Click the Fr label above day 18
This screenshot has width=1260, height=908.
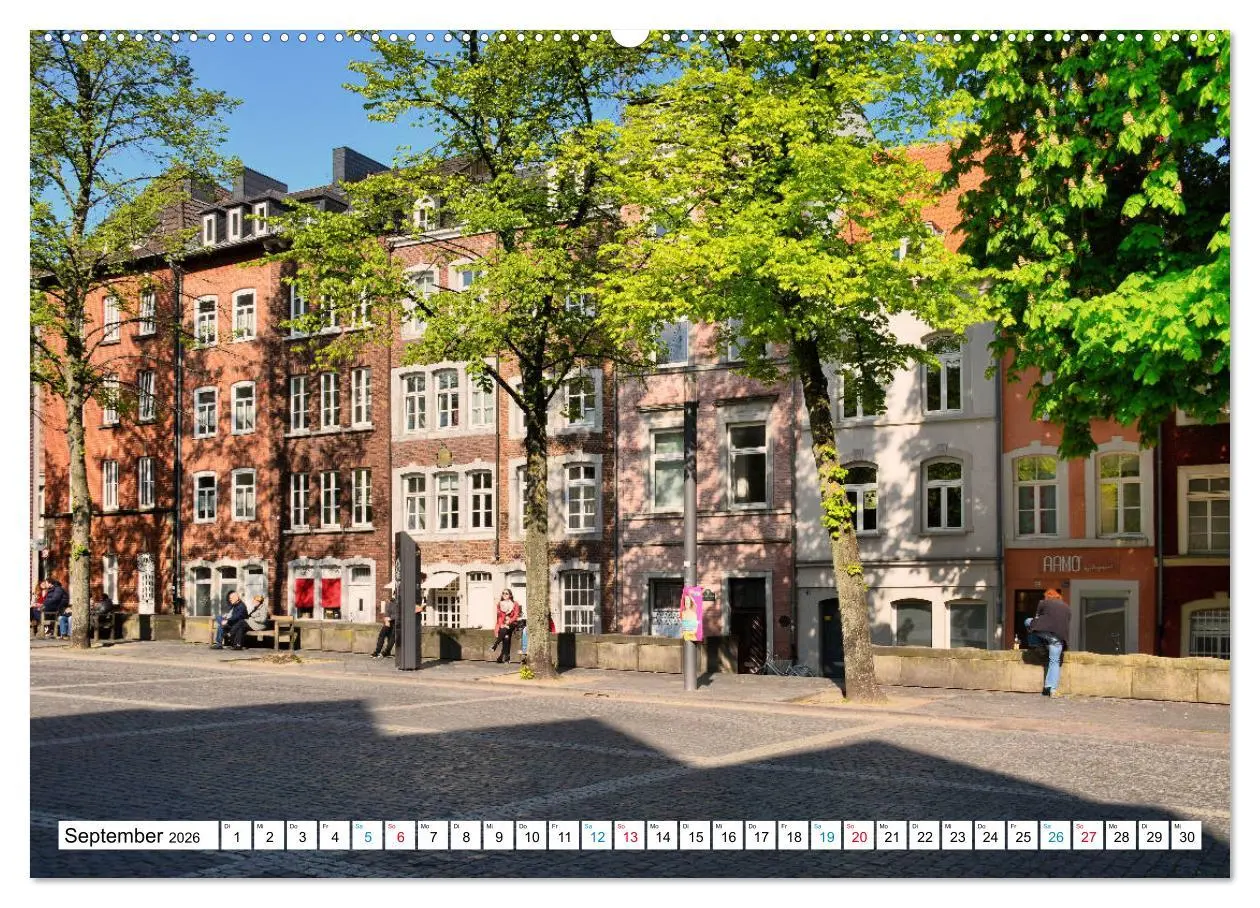[786, 827]
